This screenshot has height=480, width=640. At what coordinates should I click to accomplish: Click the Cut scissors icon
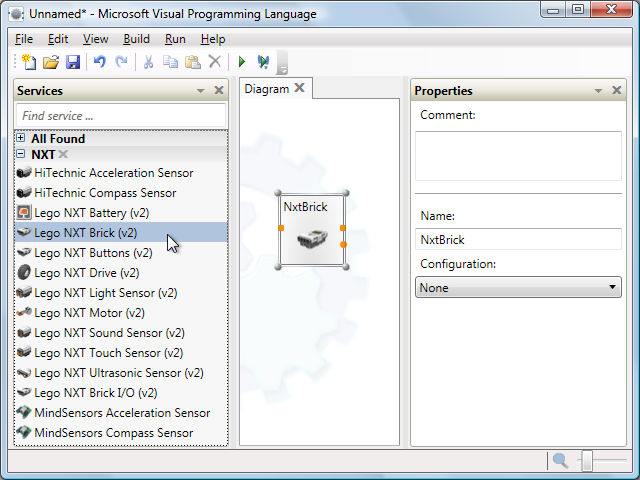pyautogui.click(x=148, y=62)
